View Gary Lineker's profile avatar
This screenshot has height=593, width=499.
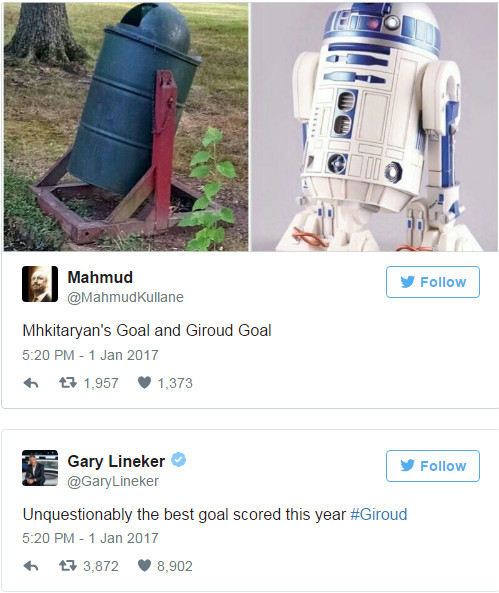pyautogui.click(x=40, y=468)
